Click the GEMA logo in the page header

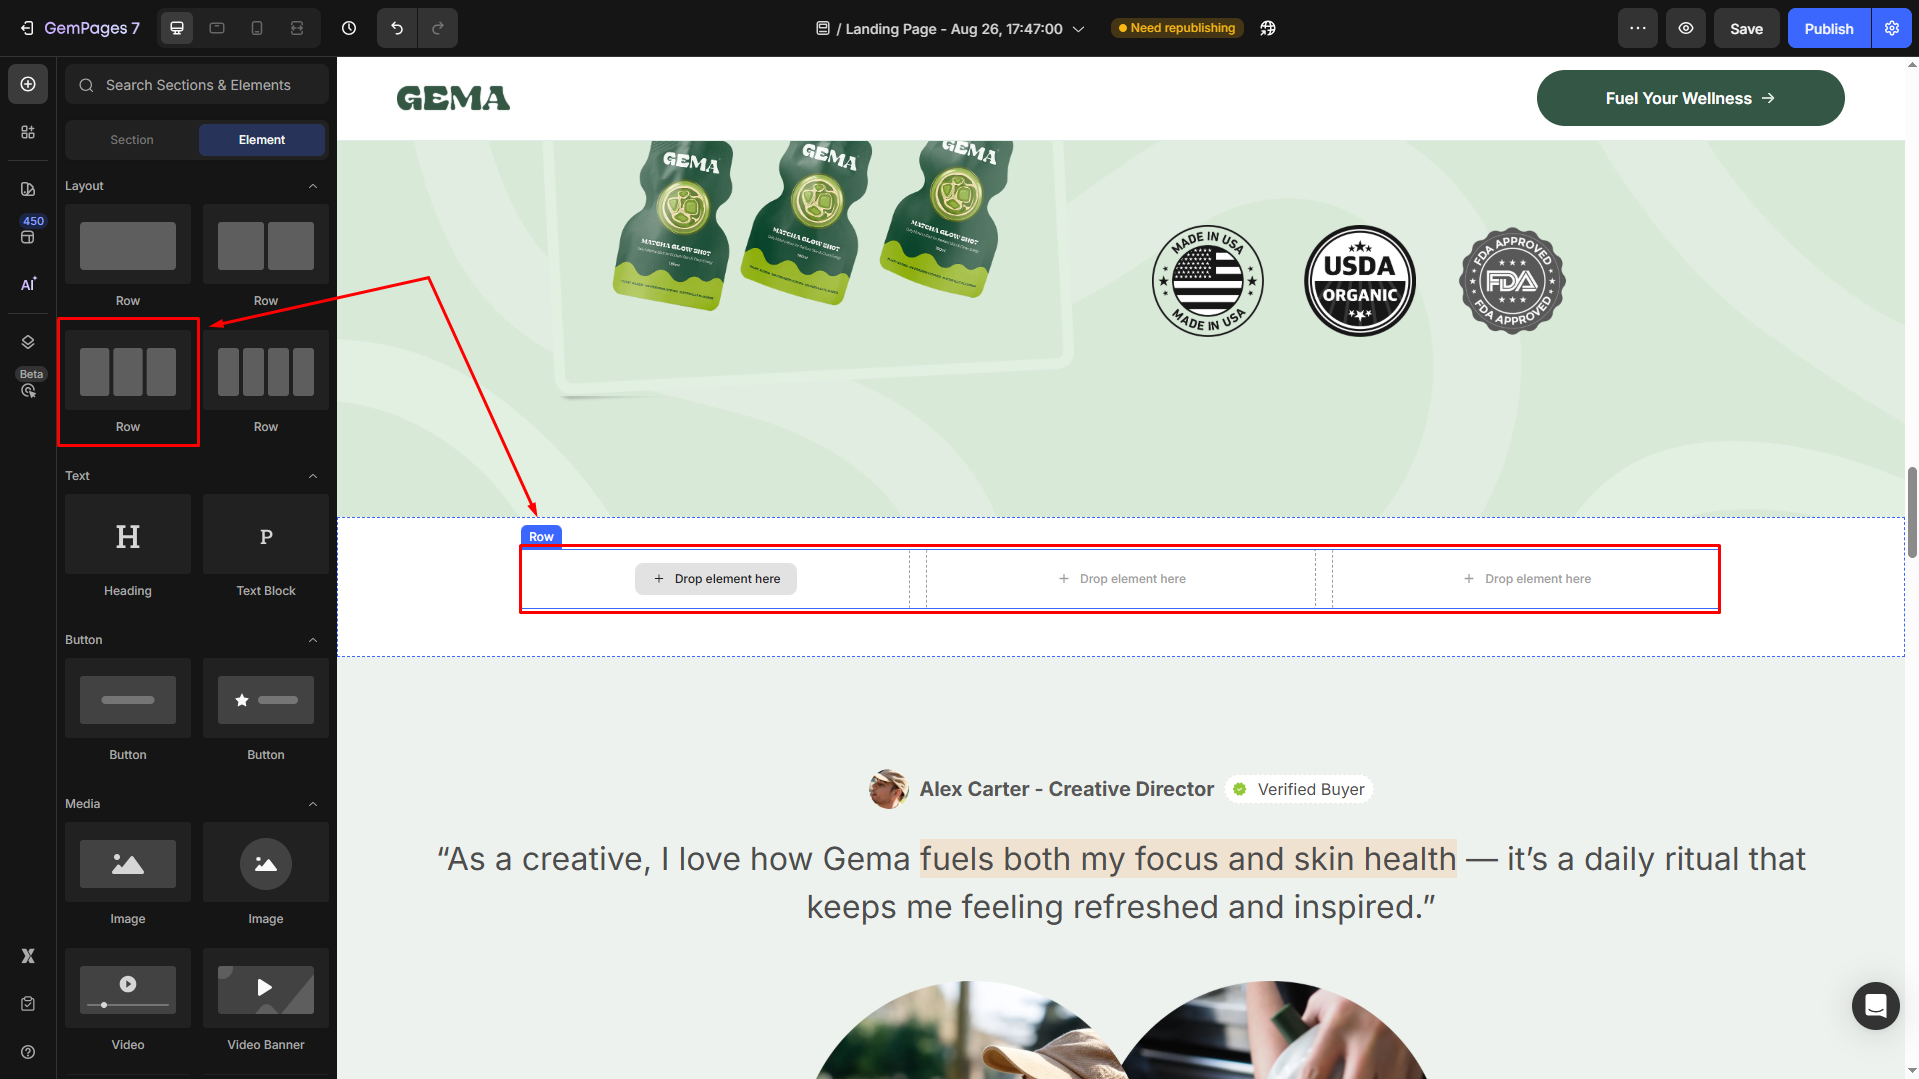point(453,98)
